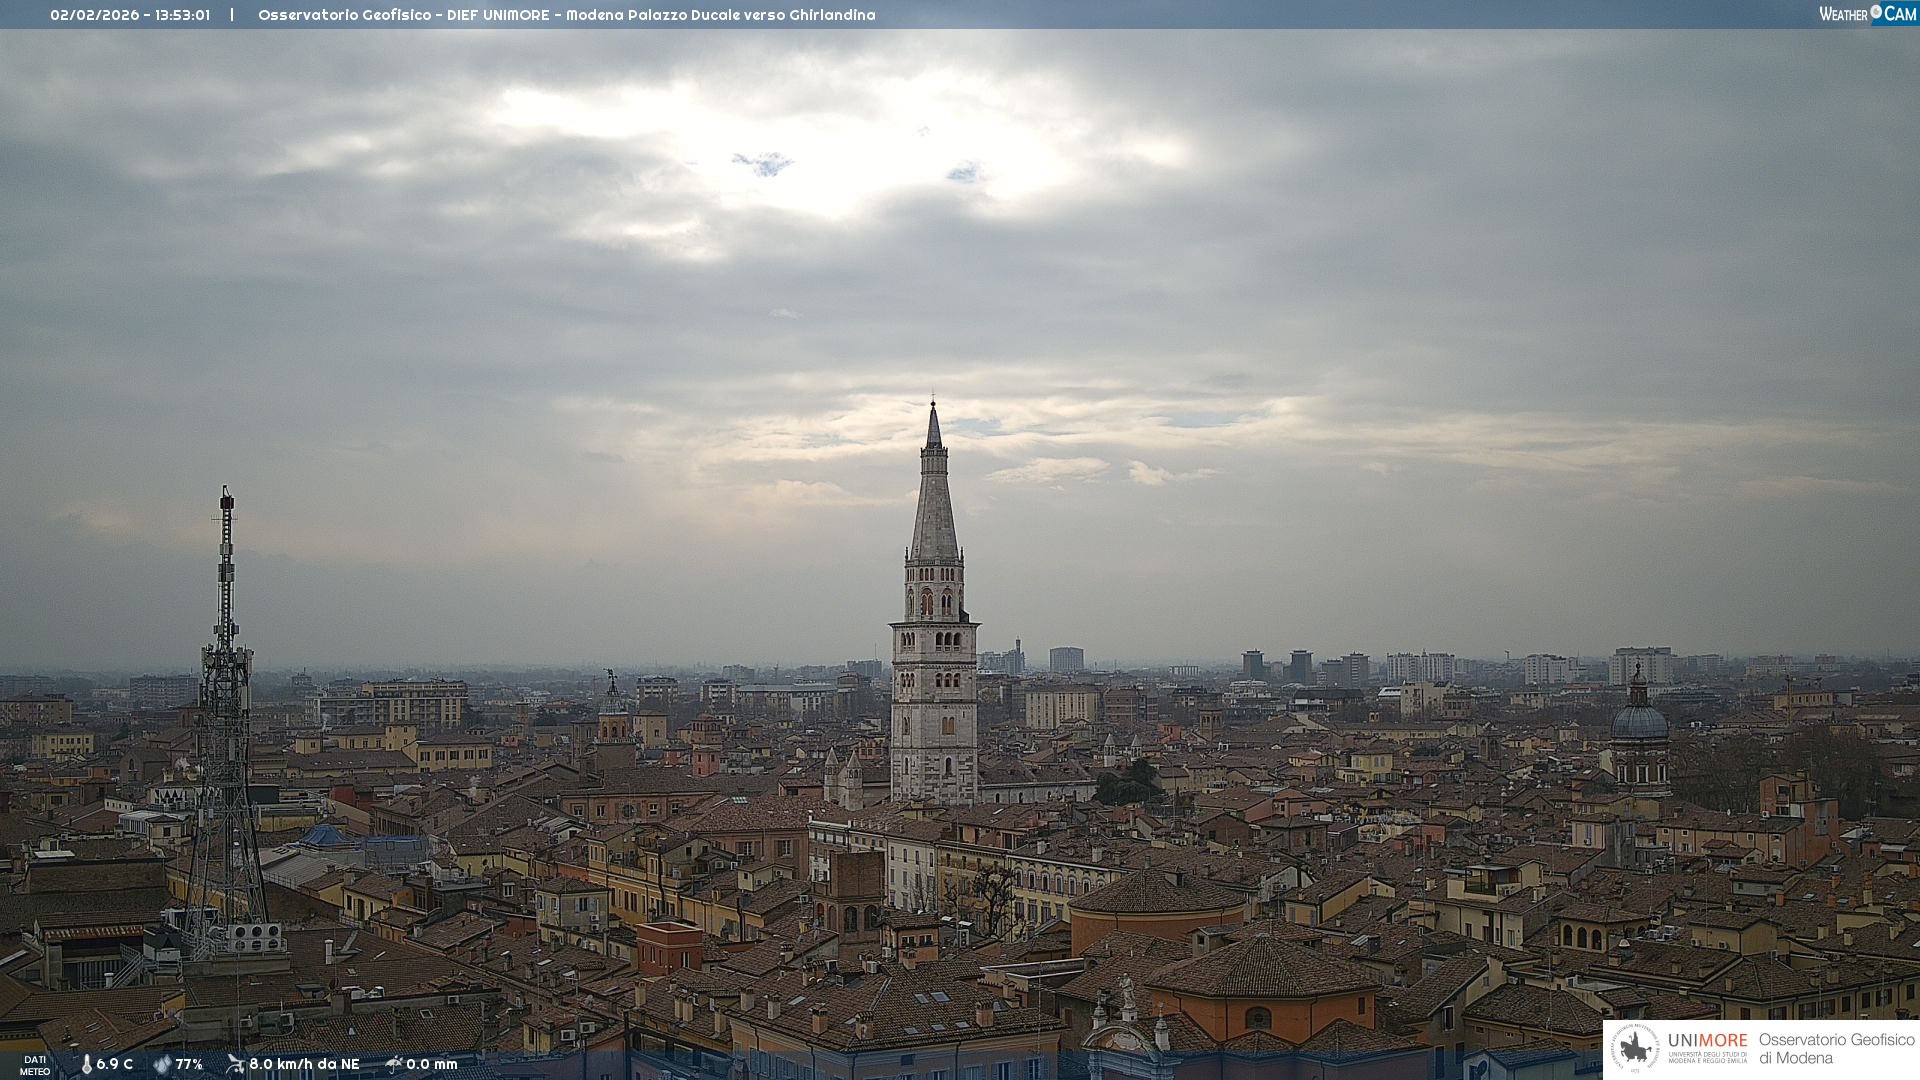The image size is (1920, 1080).
Task: Click the rain umbrella precipitation icon
Action: click(x=393, y=1064)
